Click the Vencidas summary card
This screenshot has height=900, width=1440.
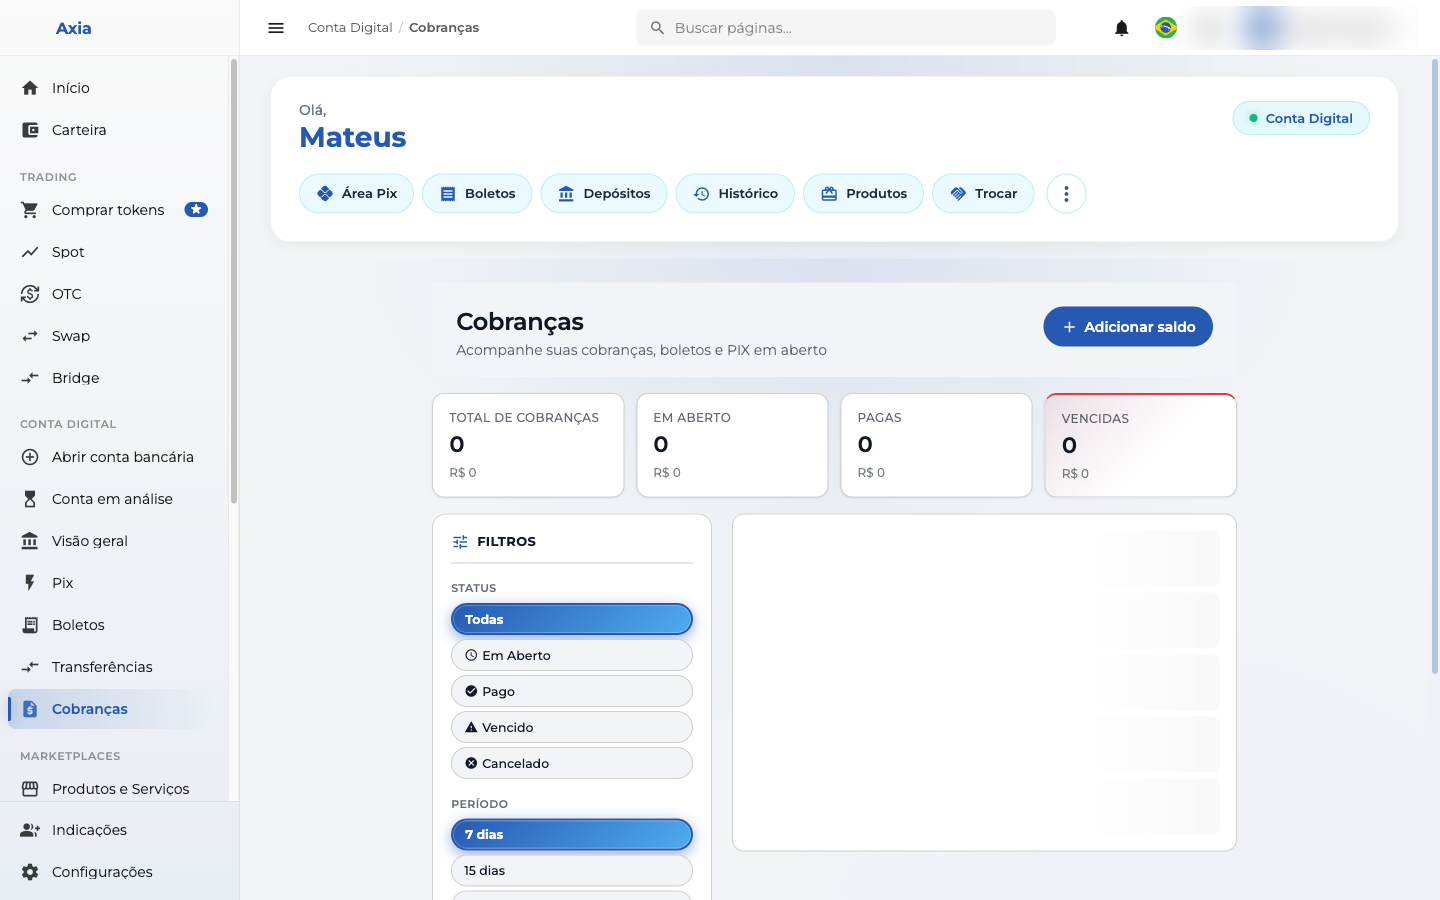click(1141, 445)
